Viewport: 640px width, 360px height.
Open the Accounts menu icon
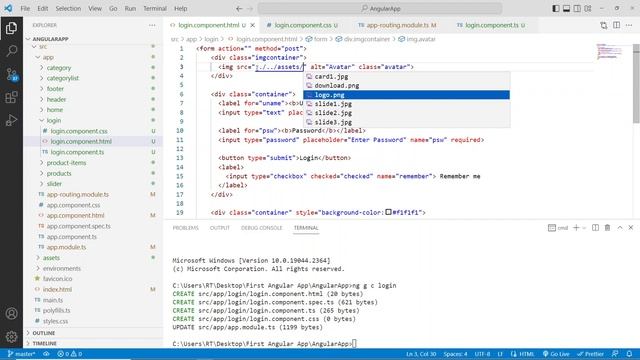tap(11, 313)
